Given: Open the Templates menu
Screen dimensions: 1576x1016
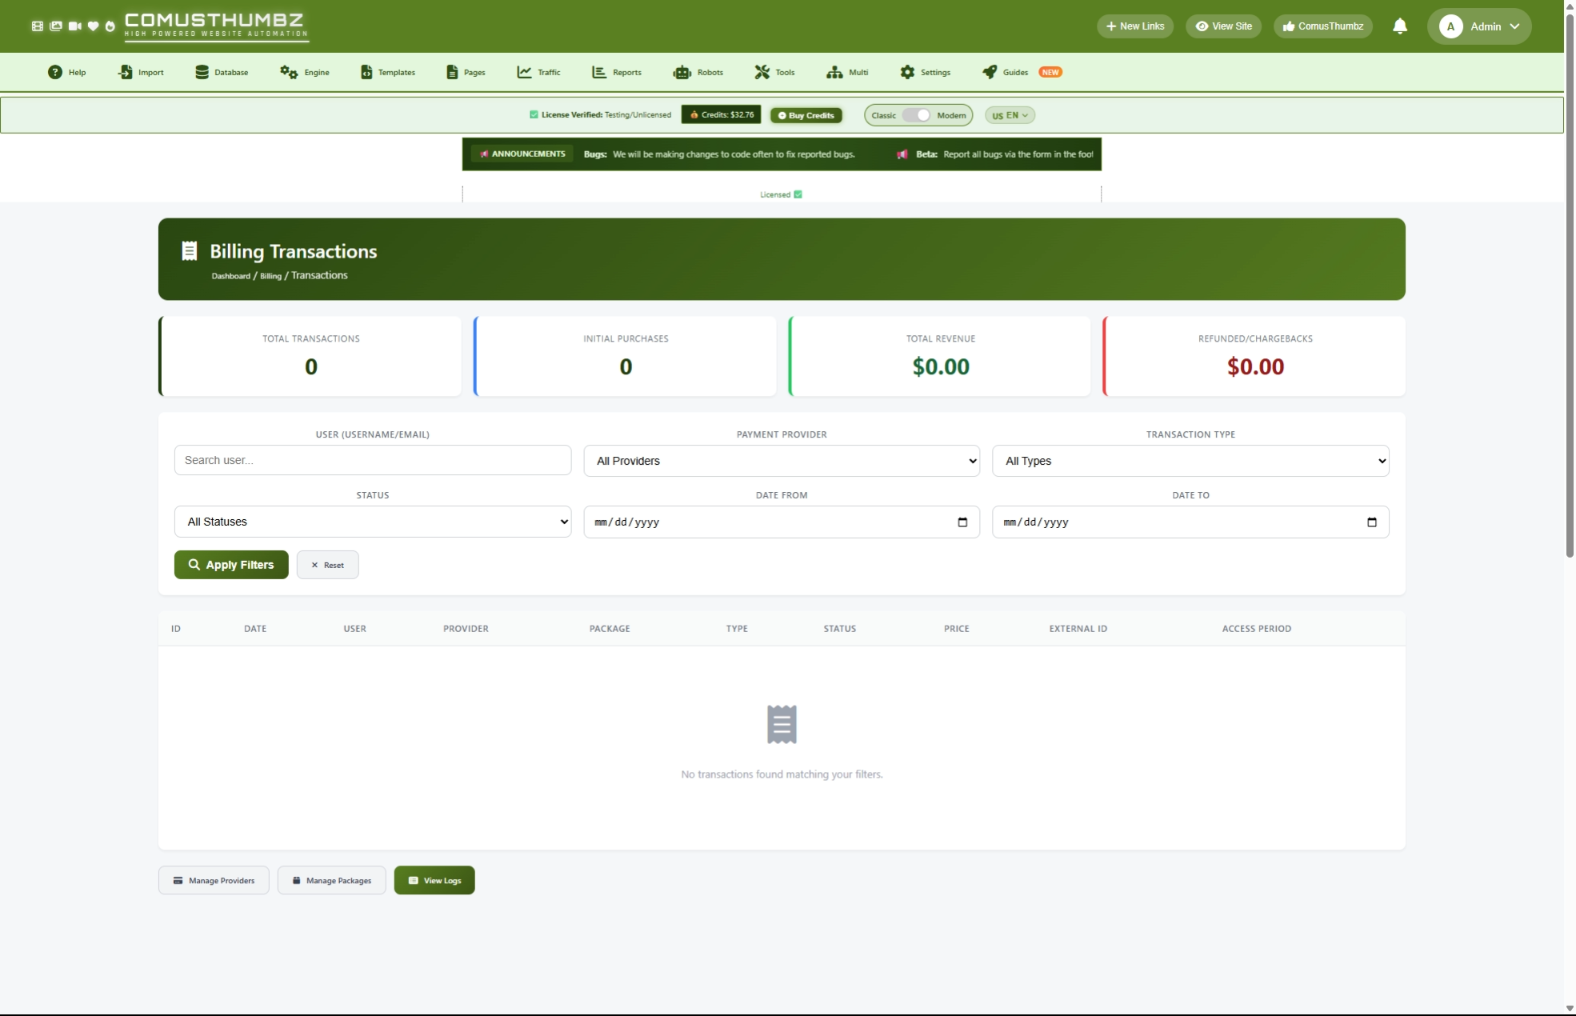Looking at the screenshot, I should (x=388, y=72).
